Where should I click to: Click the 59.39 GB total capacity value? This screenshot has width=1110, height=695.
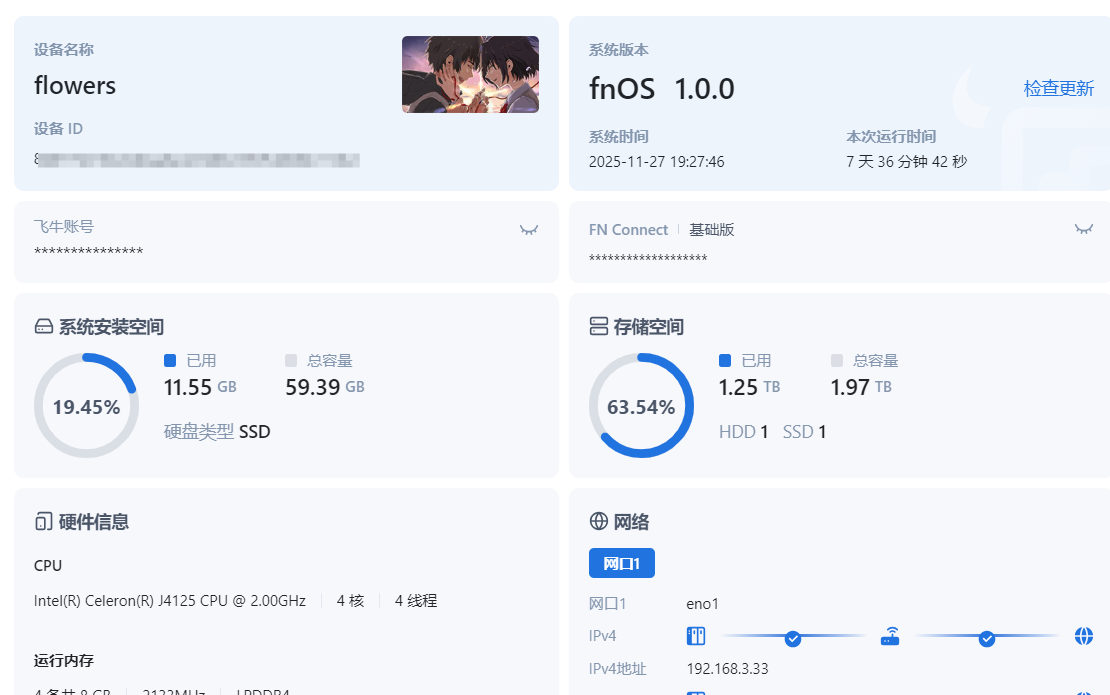tap(325, 387)
